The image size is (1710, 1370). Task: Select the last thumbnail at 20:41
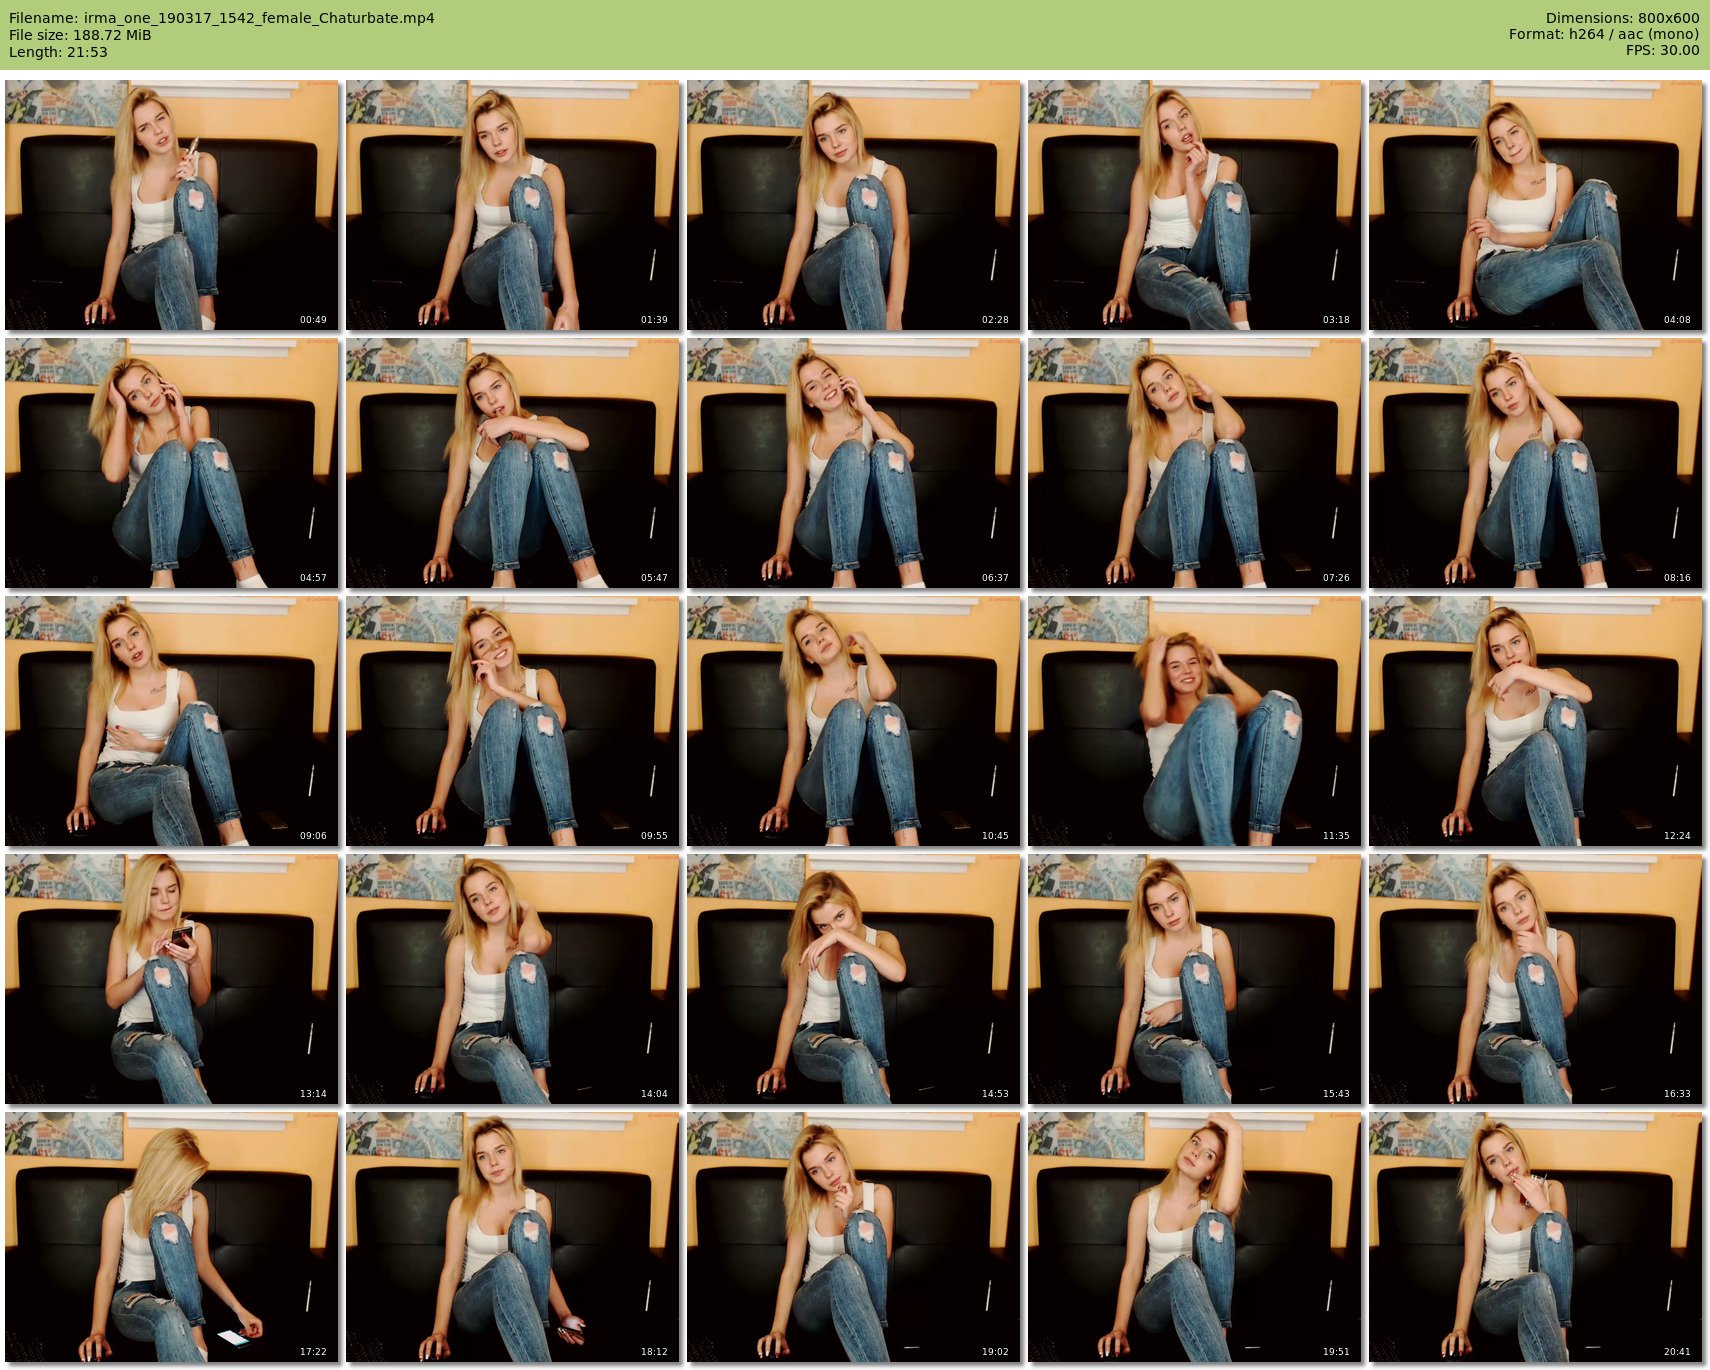pyautogui.click(x=1535, y=1237)
